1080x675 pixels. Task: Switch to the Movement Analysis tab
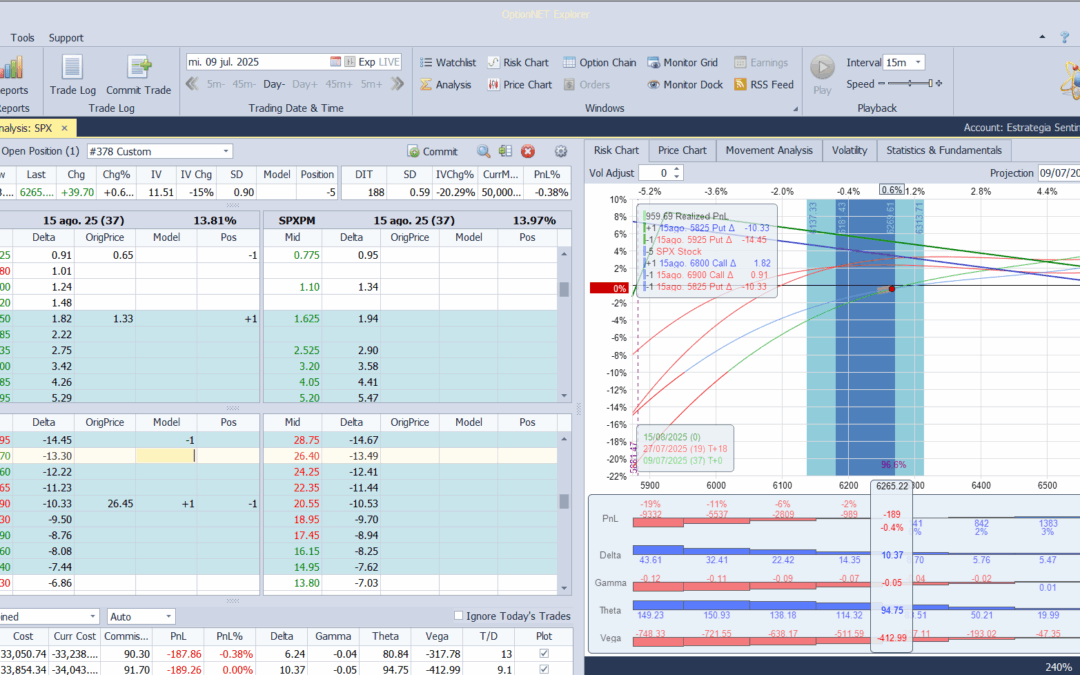coord(769,150)
